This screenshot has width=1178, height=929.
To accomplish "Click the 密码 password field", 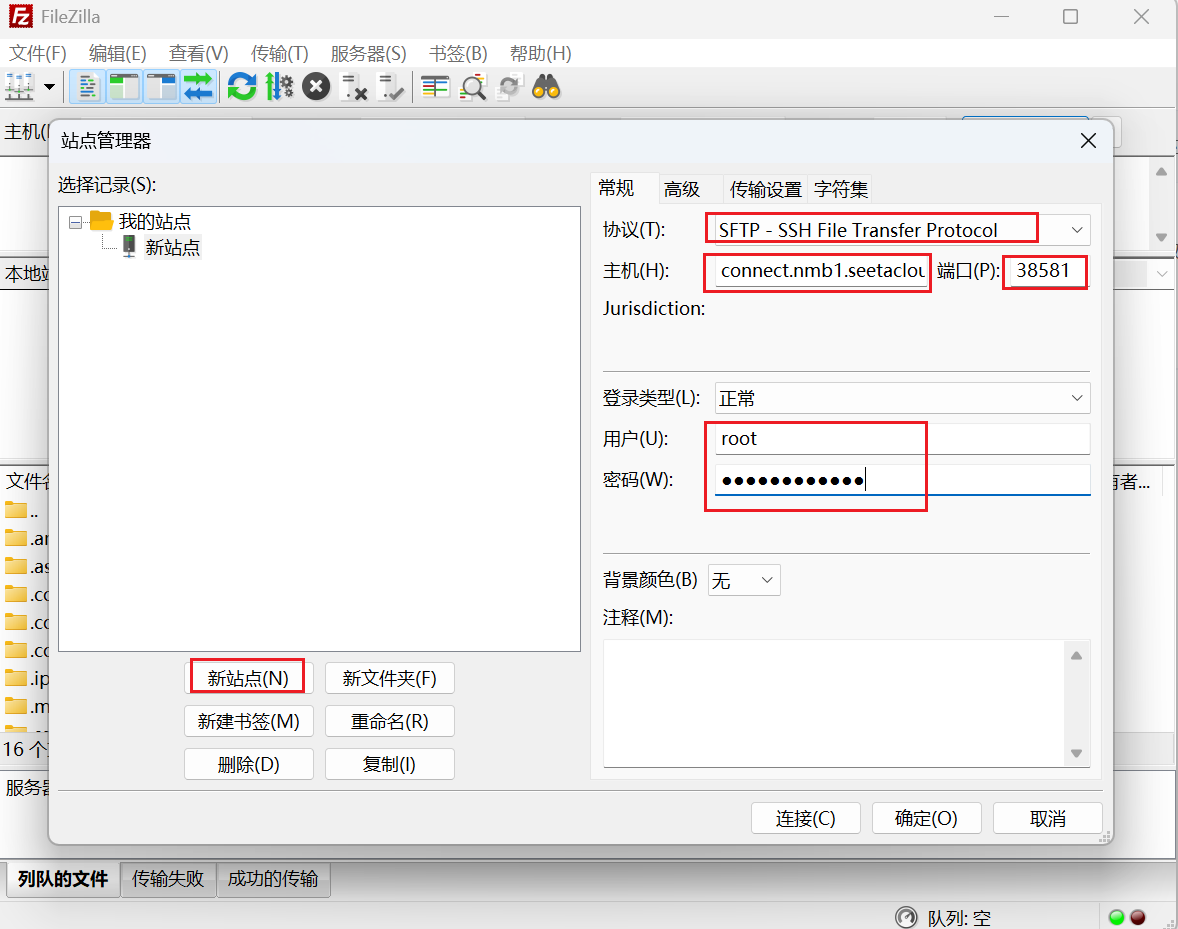I will [902, 479].
